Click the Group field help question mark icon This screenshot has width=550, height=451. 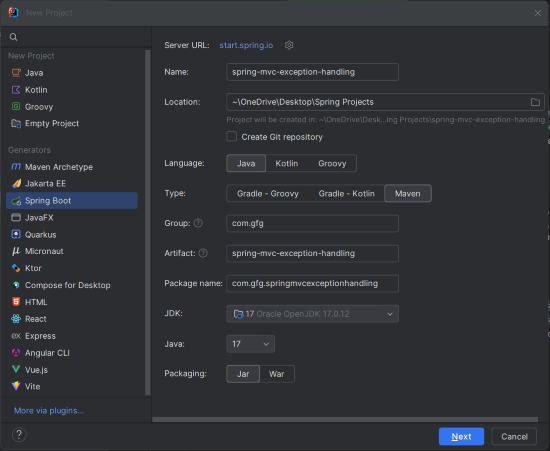click(198, 223)
